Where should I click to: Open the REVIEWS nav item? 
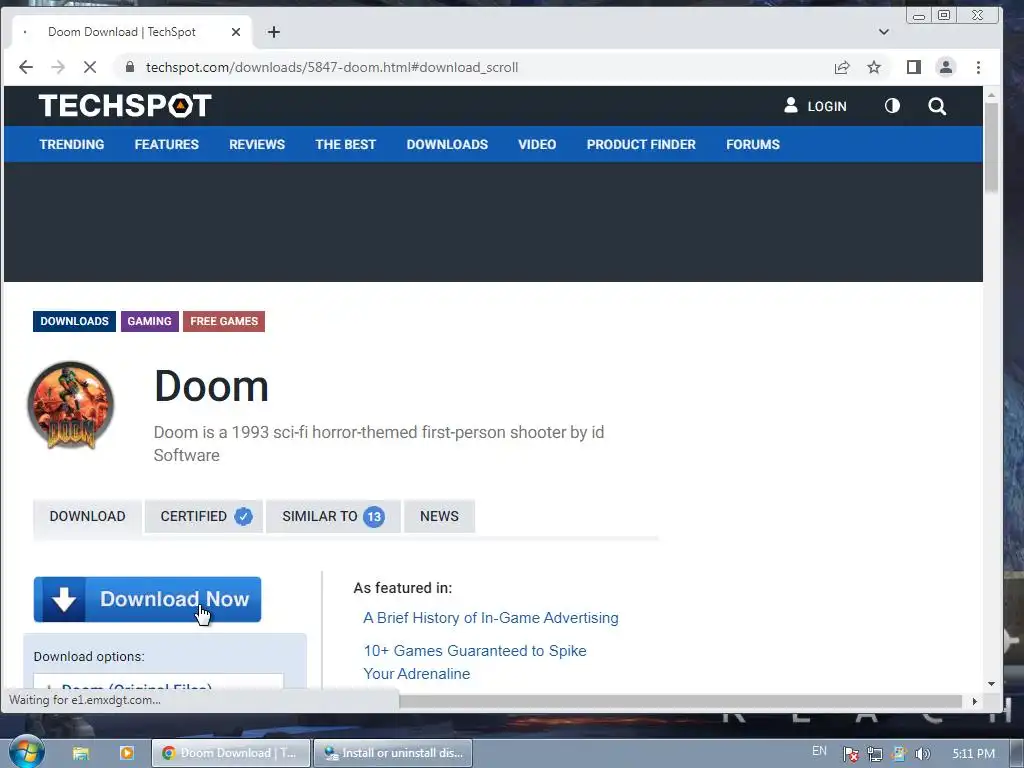257,144
